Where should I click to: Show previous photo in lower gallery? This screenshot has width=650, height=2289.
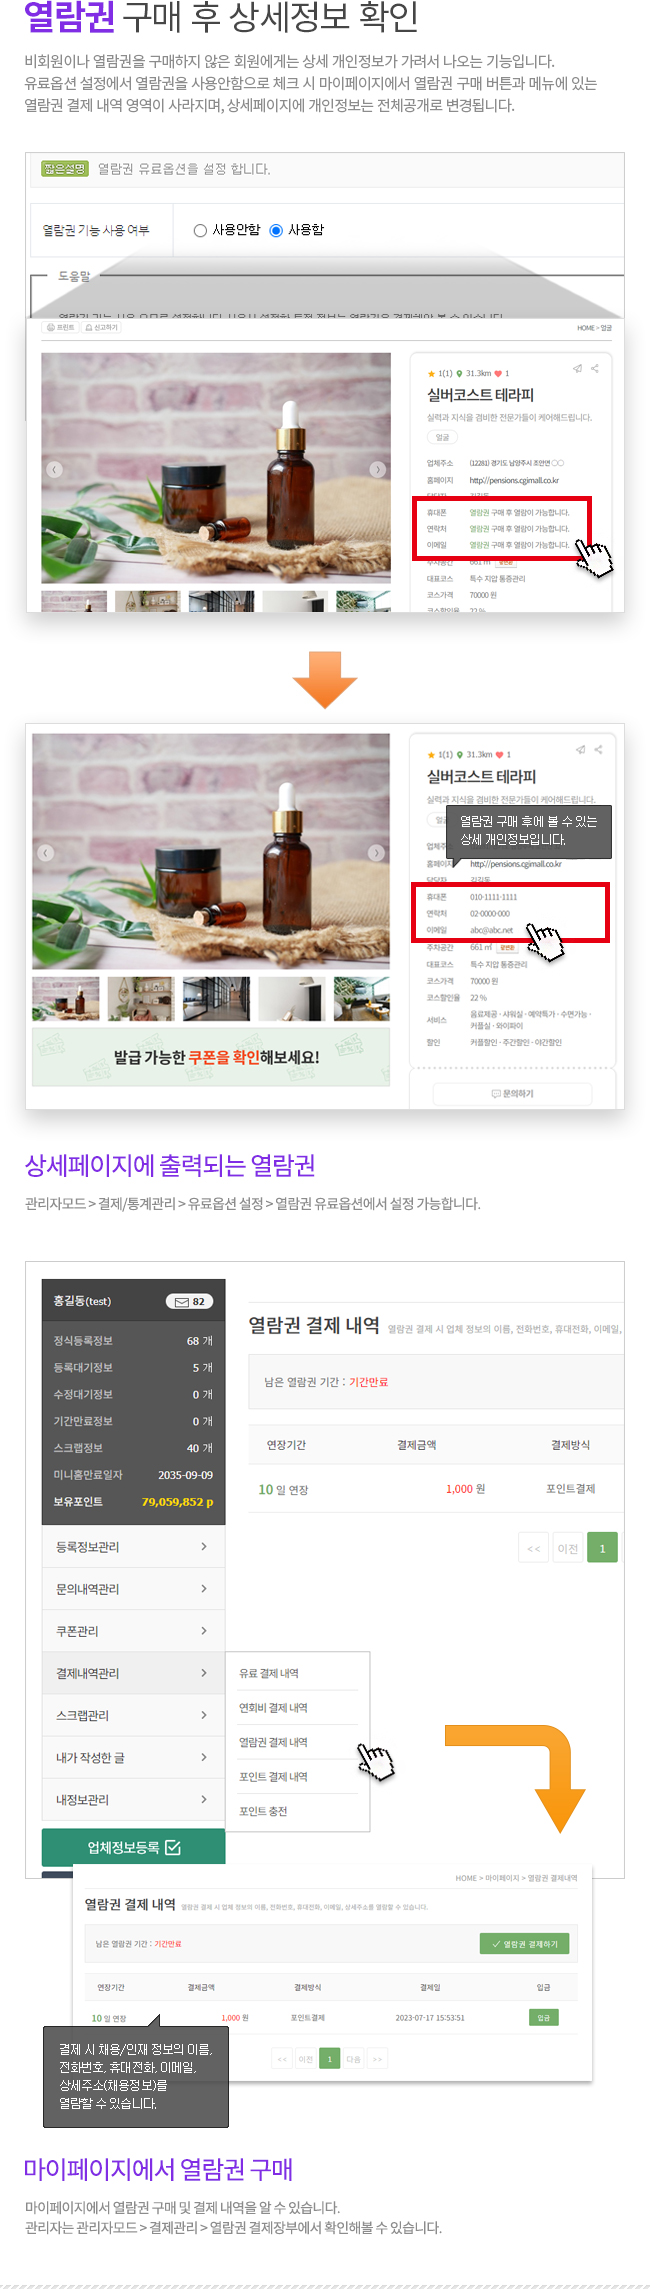[x=45, y=853]
